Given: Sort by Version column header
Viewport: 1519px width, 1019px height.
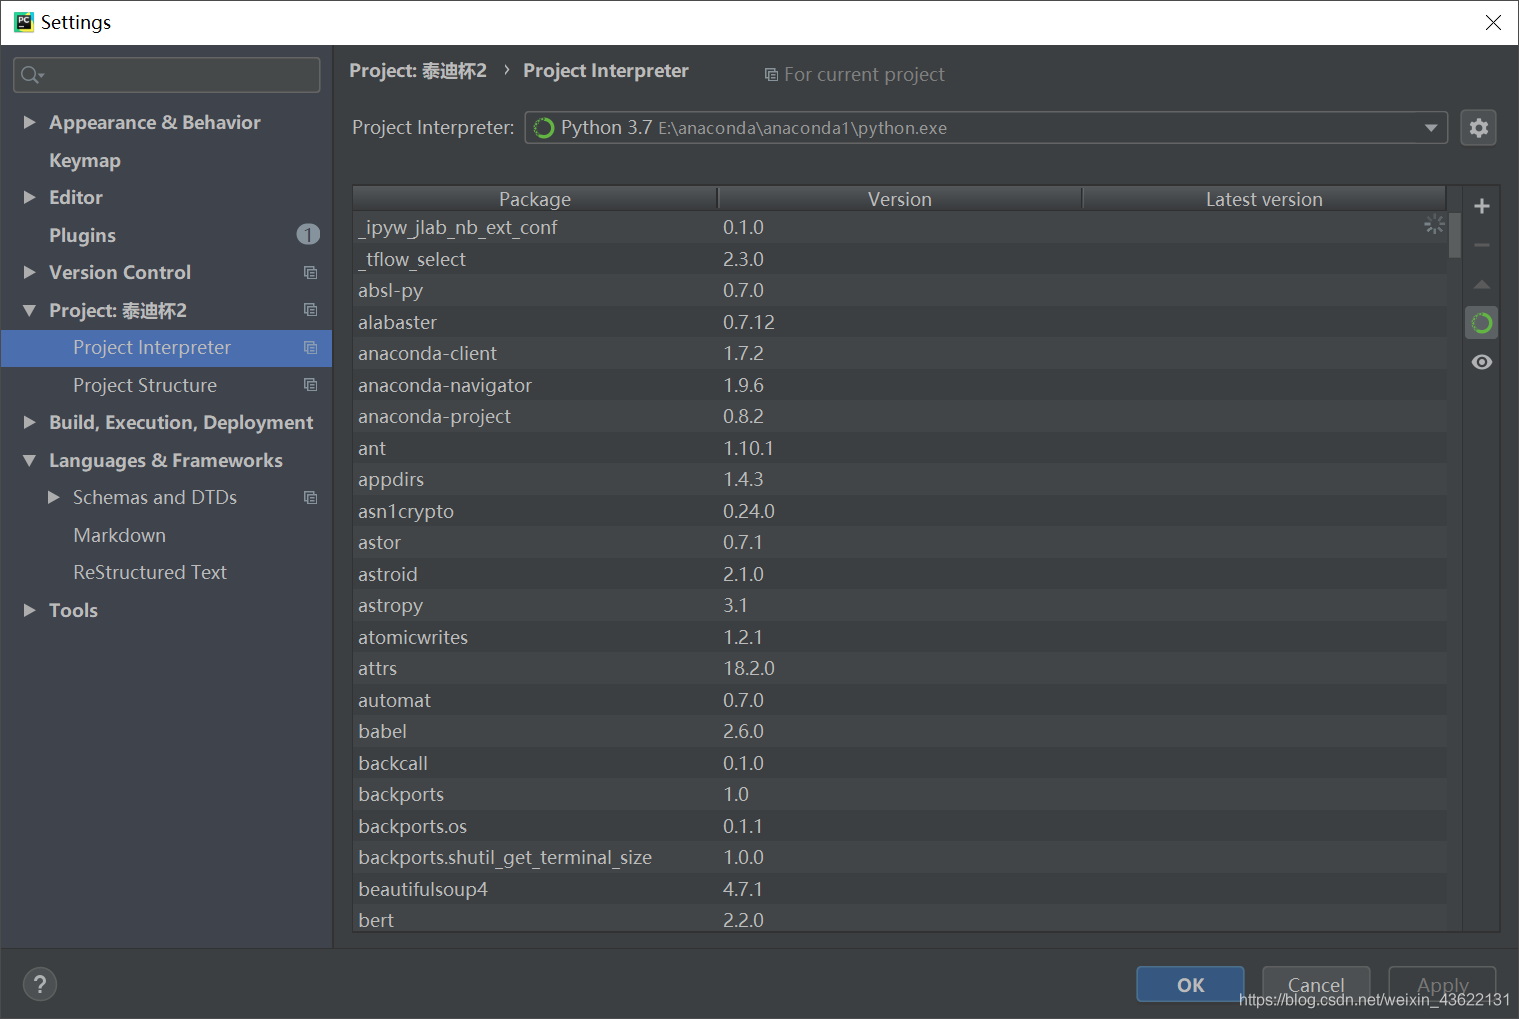Looking at the screenshot, I should click(x=900, y=199).
